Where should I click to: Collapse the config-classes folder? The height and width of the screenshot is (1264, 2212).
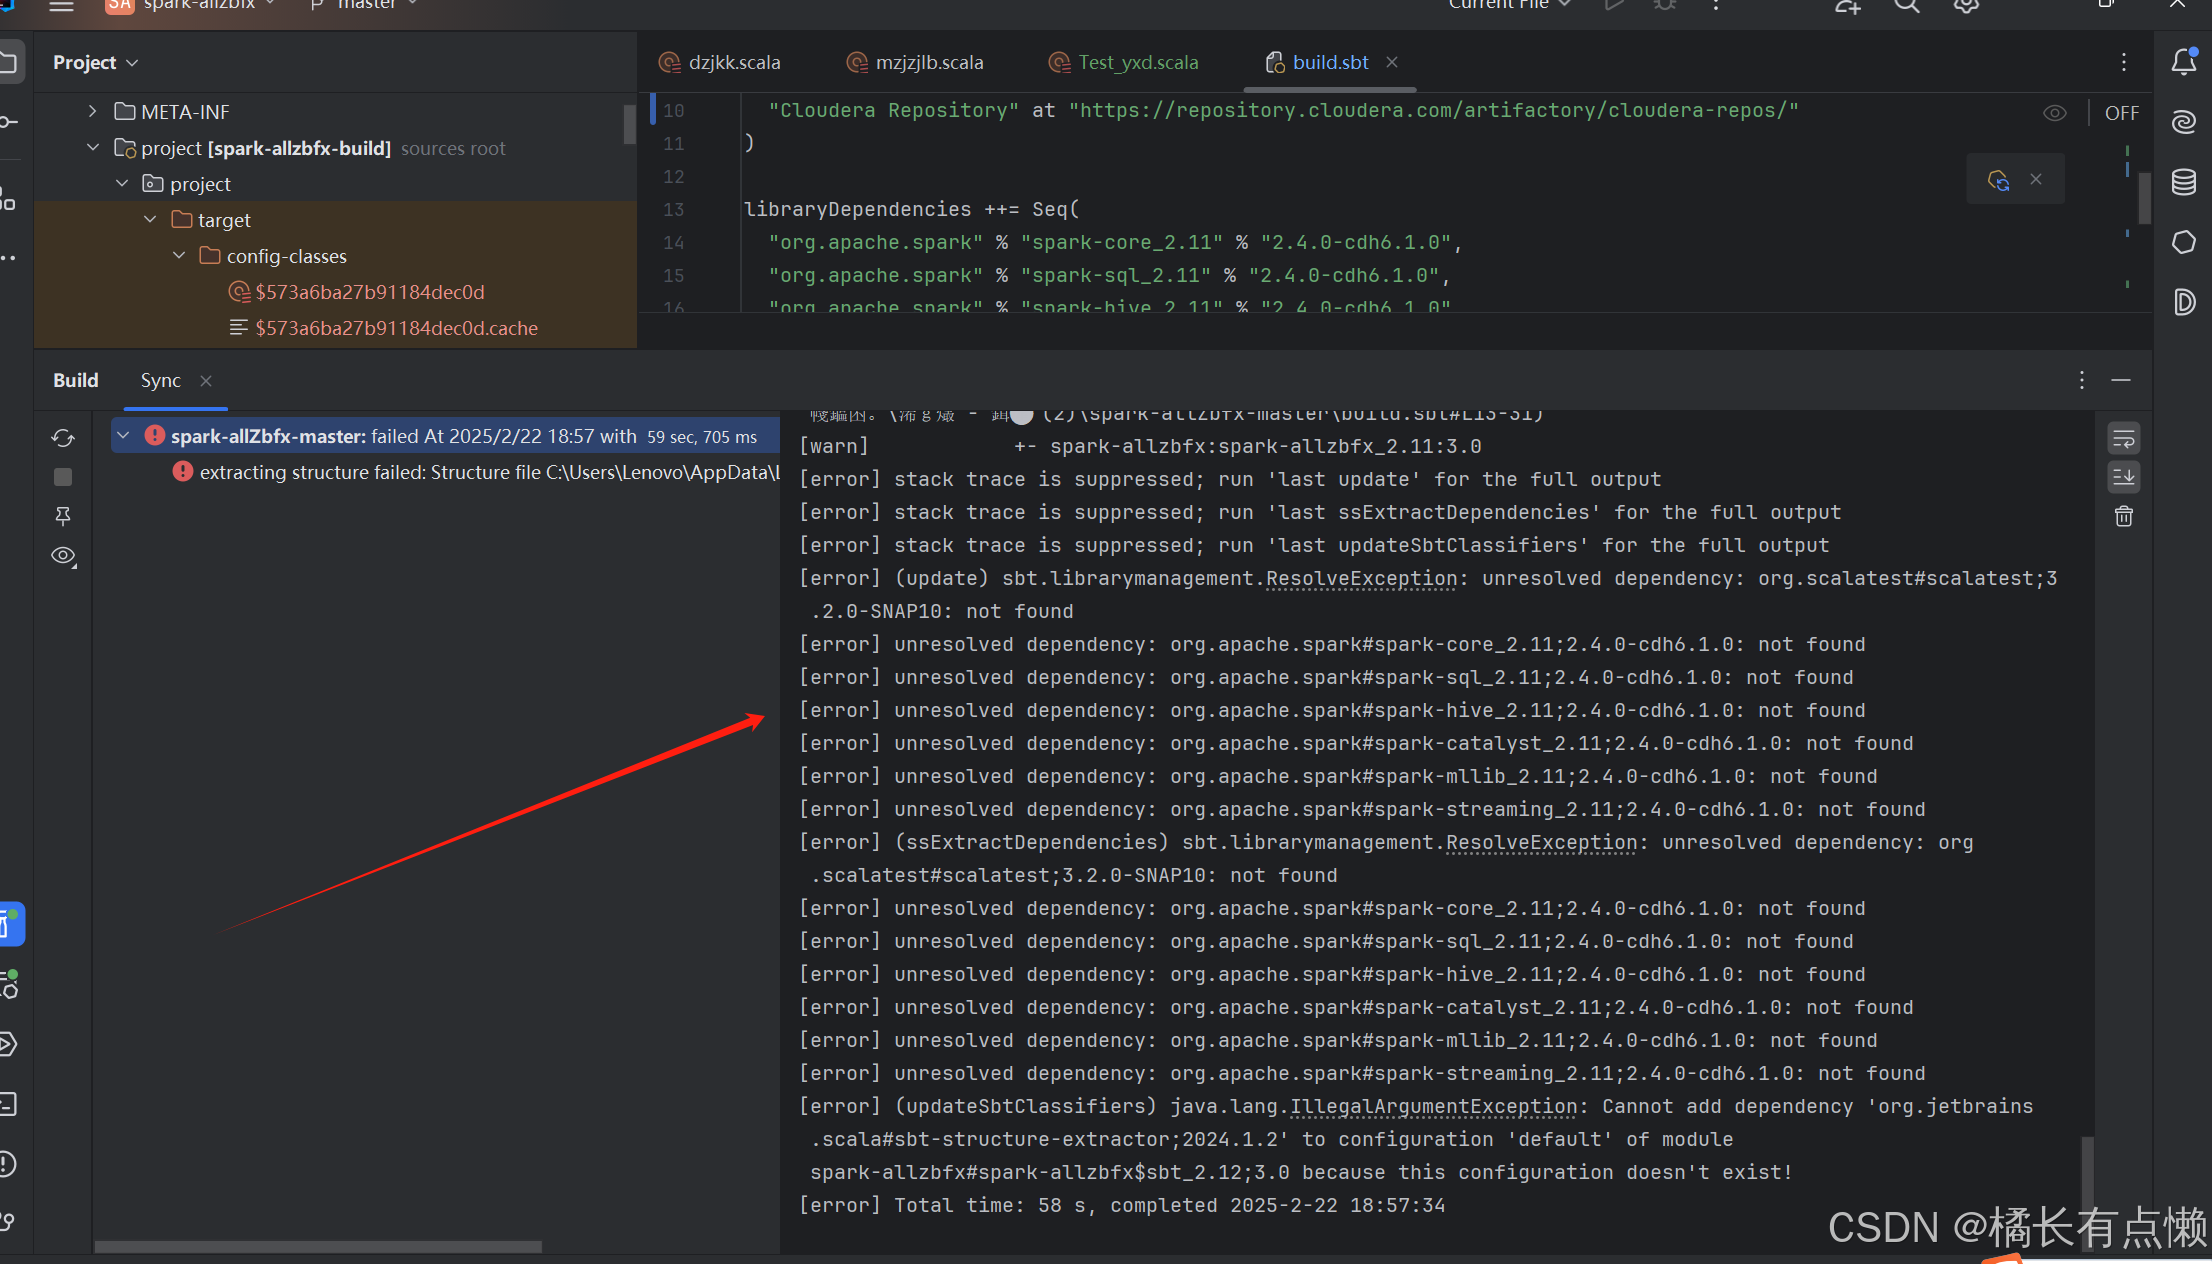(179, 256)
